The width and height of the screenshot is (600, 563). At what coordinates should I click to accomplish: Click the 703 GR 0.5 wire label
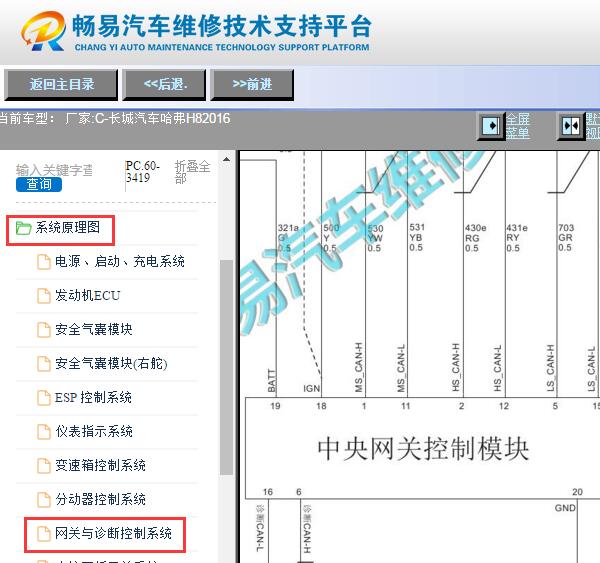566,238
